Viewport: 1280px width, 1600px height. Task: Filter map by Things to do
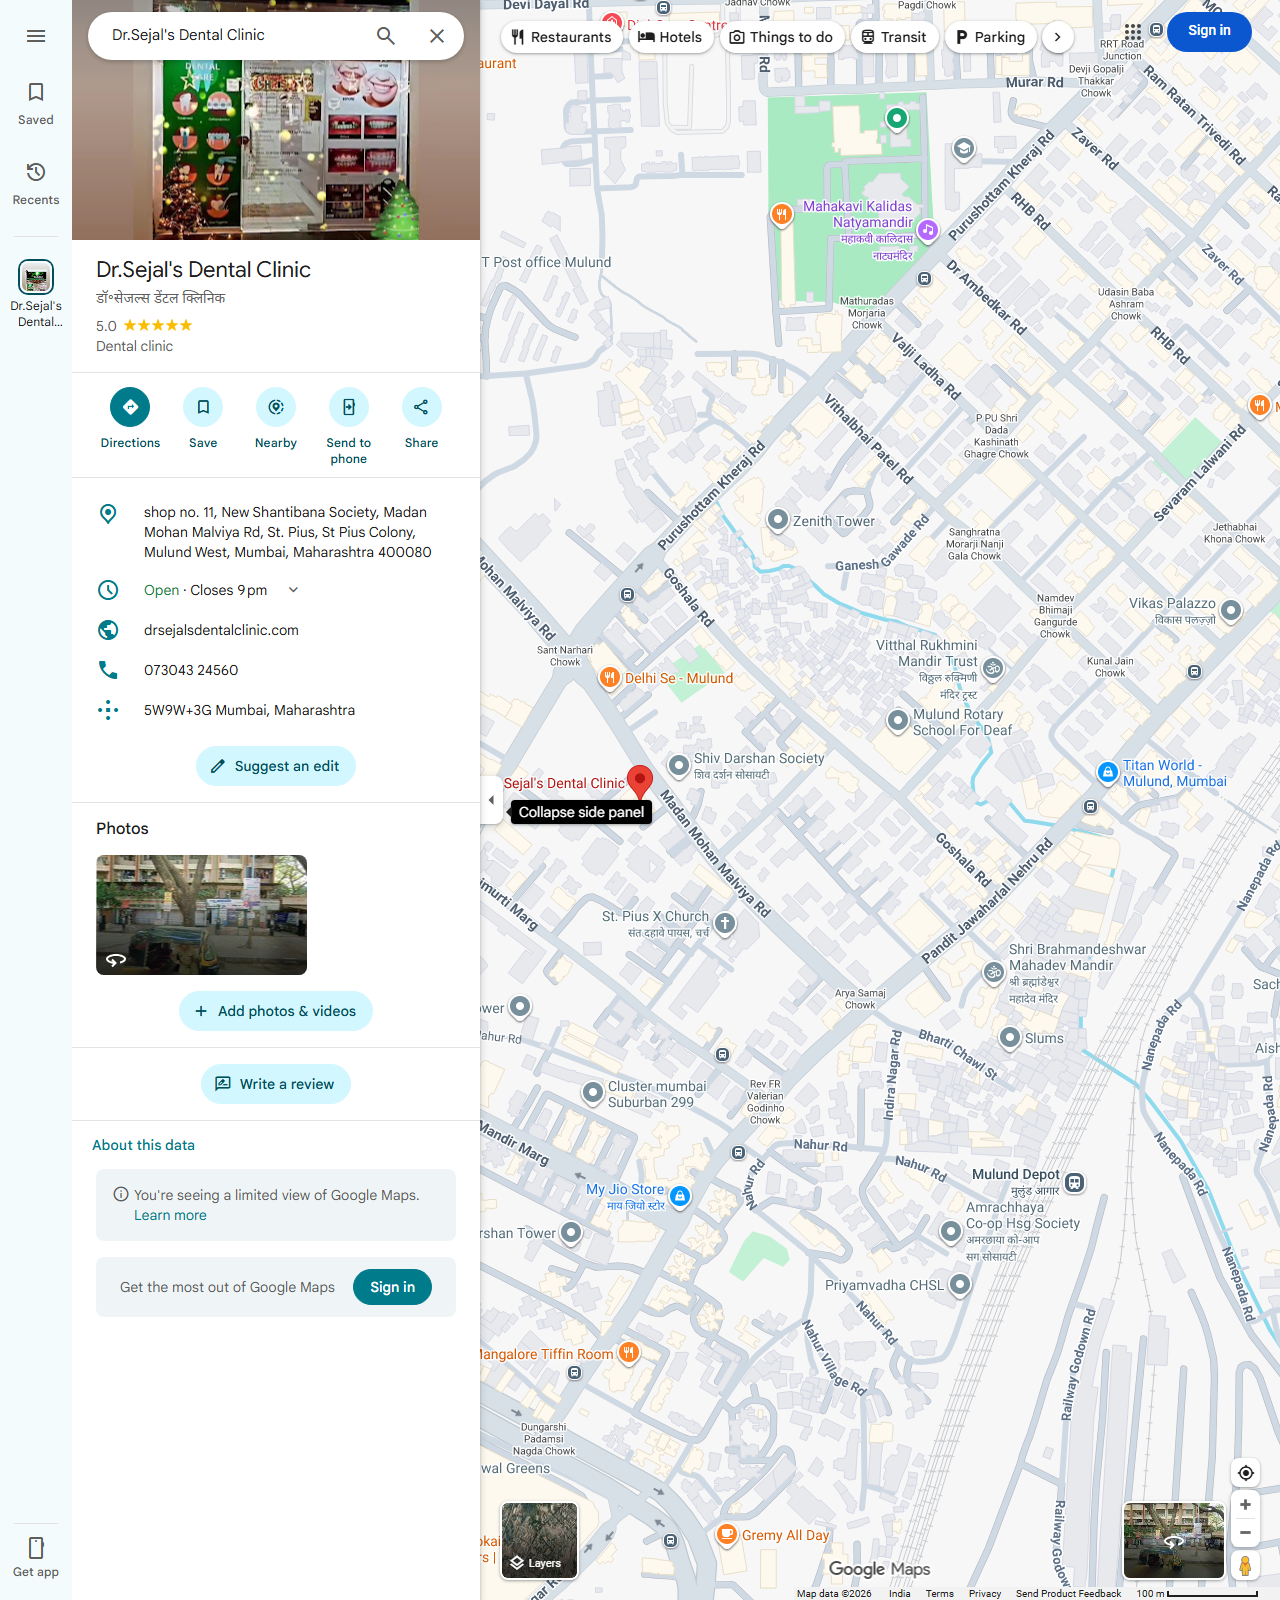781,37
